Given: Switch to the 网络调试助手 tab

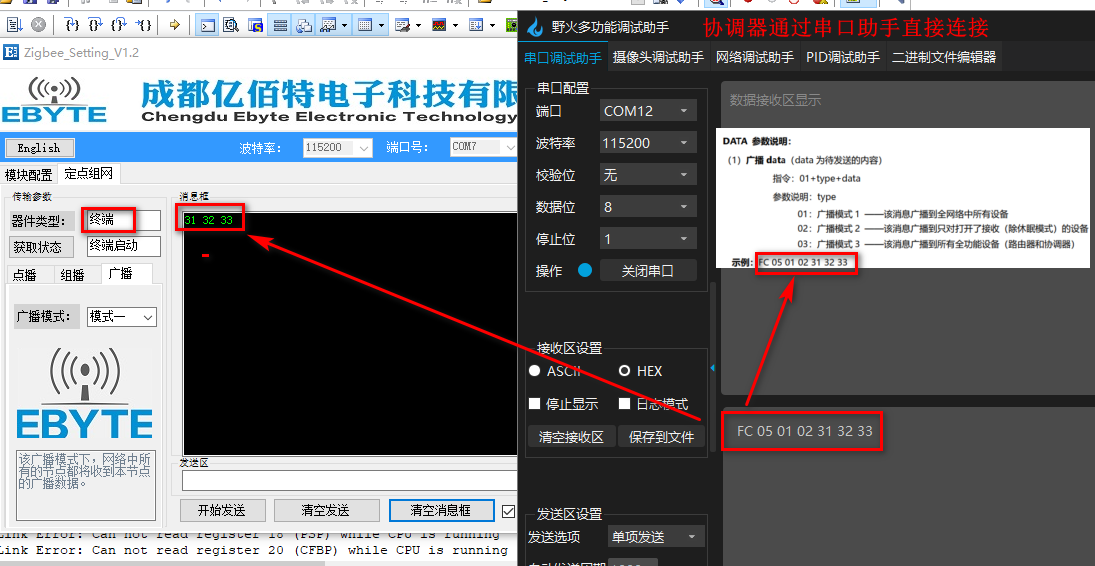Looking at the screenshot, I should (x=755, y=57).
